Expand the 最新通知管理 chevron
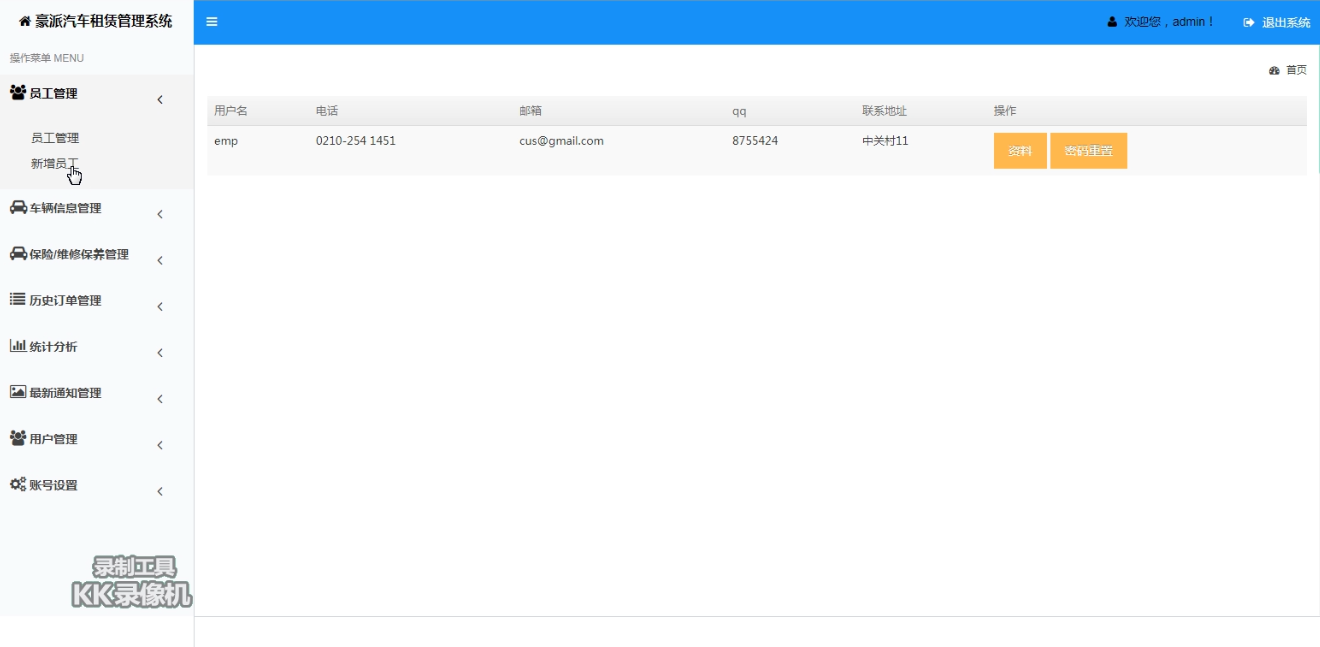 (160, 399)
